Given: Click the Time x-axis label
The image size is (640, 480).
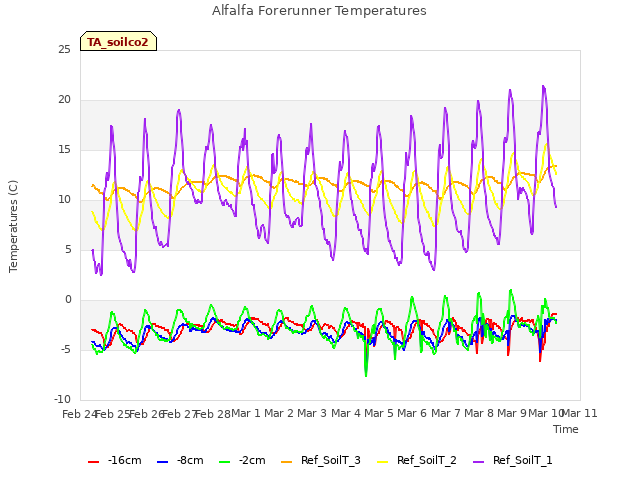Looking at the screenshot, I should (x=566, y=429).
